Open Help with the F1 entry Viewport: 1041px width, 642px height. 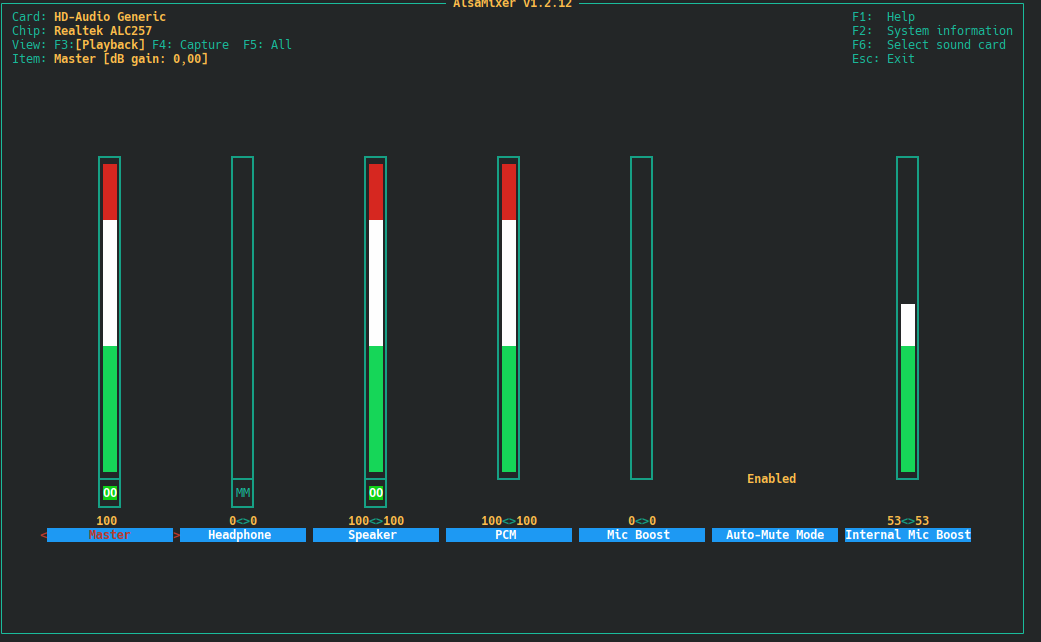pyautogui.click(x=883, y=17)
